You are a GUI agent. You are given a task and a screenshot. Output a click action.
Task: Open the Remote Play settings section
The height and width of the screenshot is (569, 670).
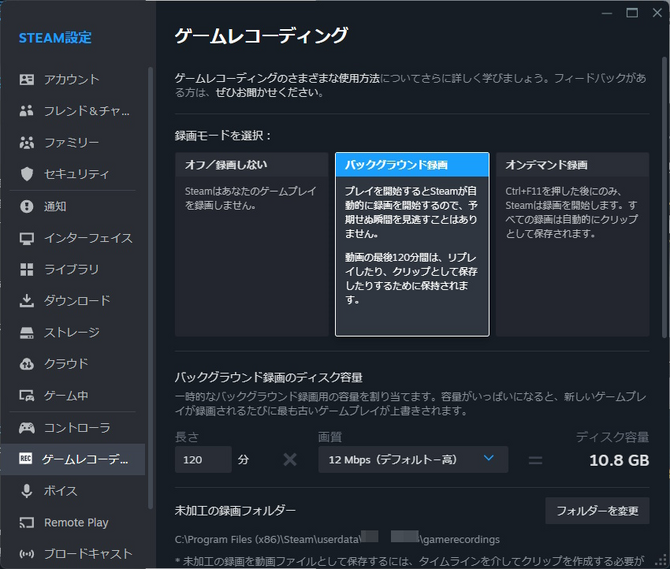click(76, 522)
